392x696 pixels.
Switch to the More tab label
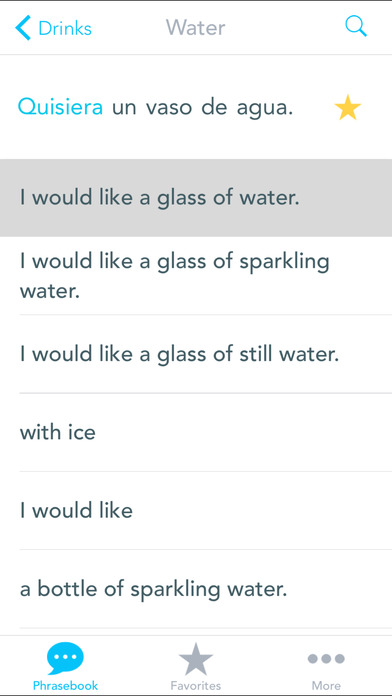326,685
